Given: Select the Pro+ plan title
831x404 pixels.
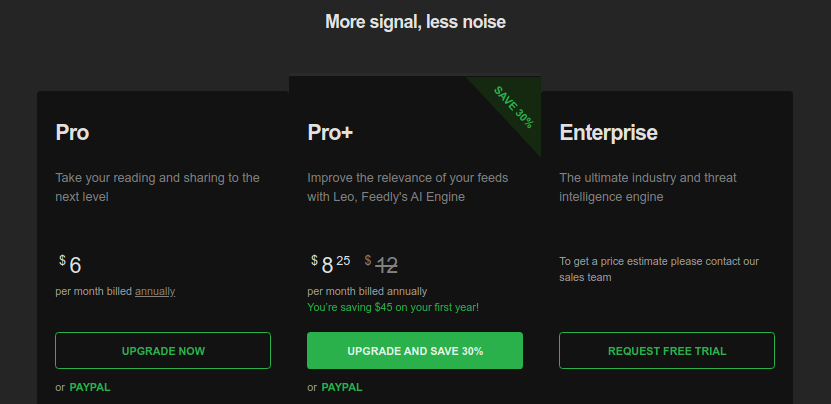Looking at the screenshot, I should coord(330,133).
